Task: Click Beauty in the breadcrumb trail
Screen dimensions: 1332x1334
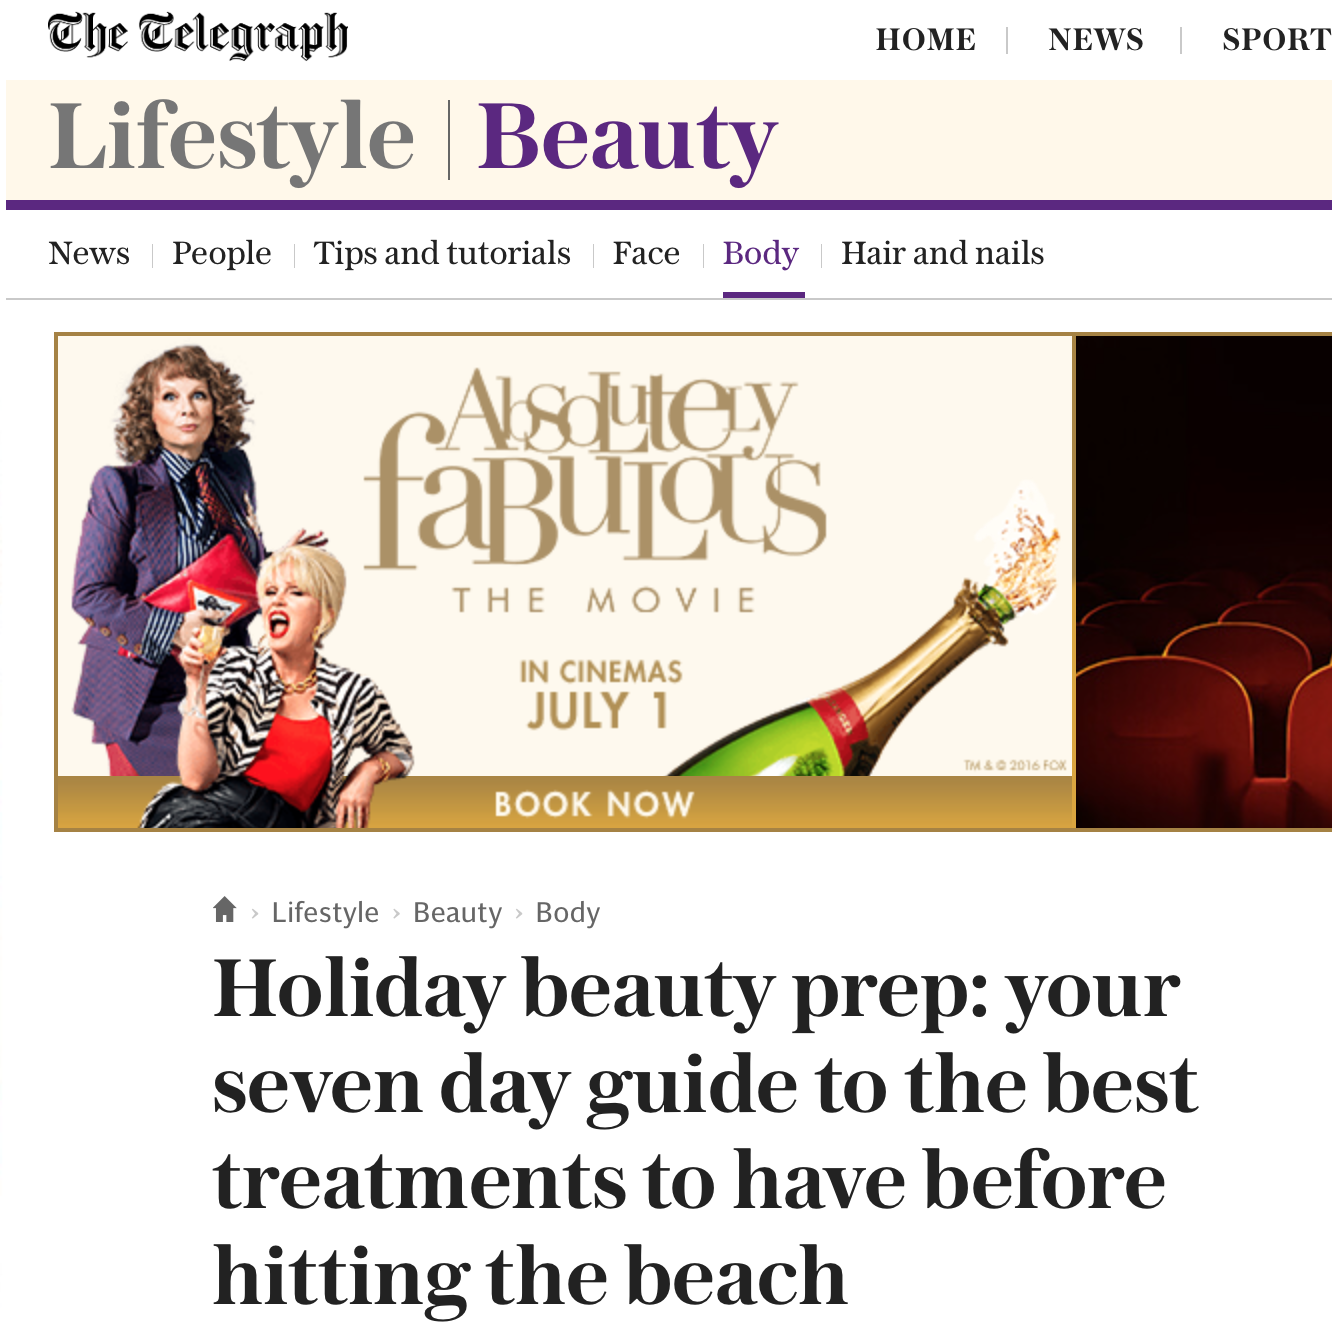Action: coord(457,912)
